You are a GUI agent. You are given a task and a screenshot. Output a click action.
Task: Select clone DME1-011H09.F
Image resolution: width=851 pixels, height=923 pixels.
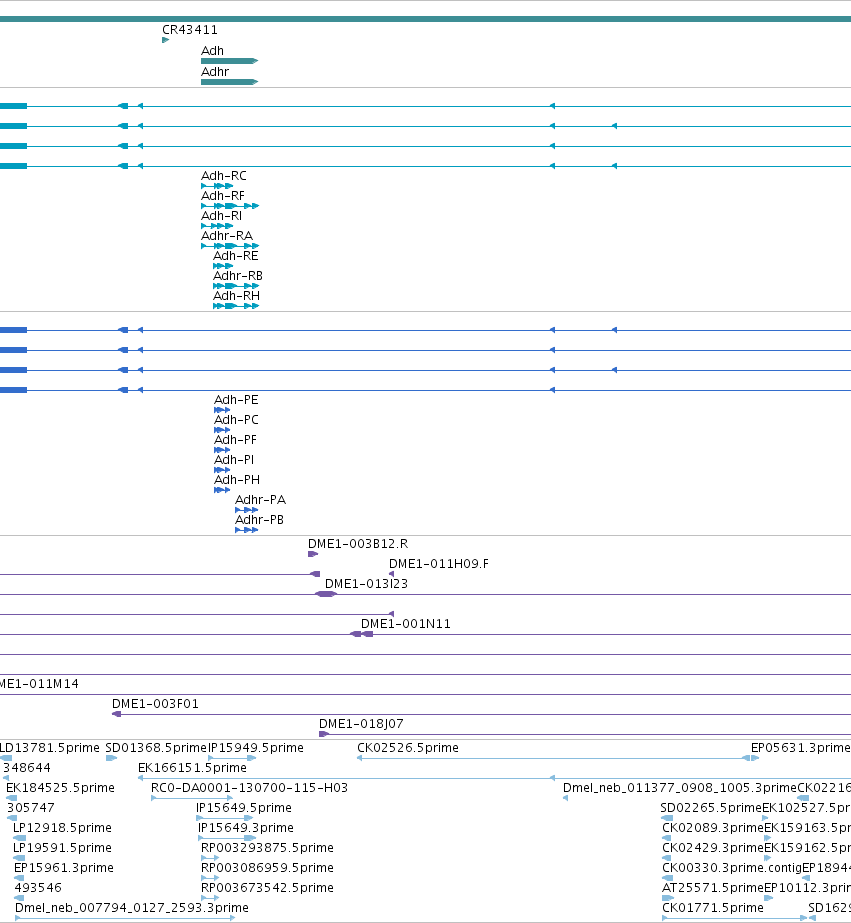pos(391,574)
